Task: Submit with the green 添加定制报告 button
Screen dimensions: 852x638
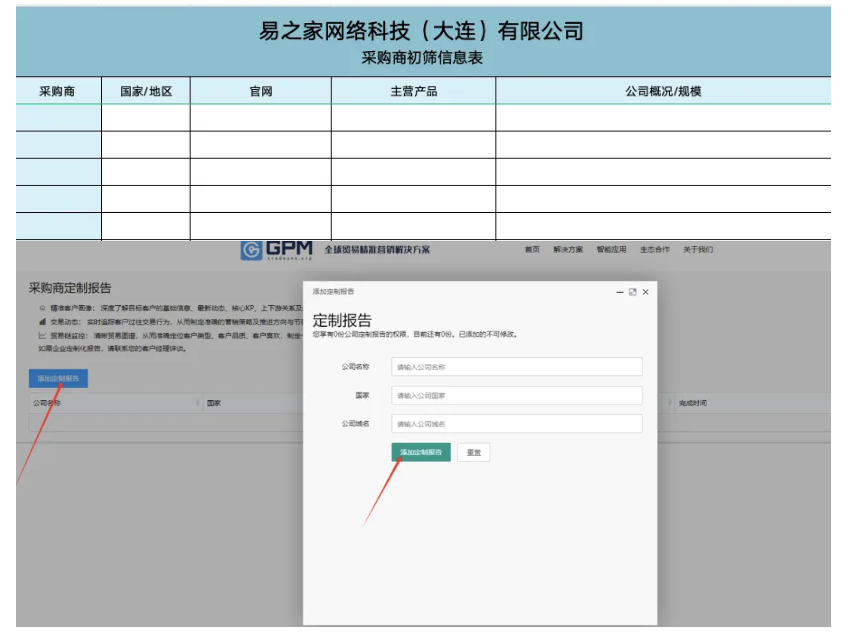Action: [421, 452]
